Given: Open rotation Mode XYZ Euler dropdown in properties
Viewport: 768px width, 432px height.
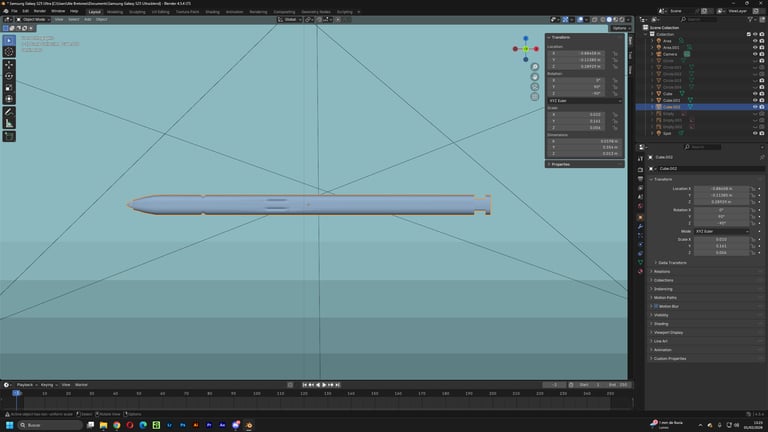Looking at the screenshot, I should point(721,231).
